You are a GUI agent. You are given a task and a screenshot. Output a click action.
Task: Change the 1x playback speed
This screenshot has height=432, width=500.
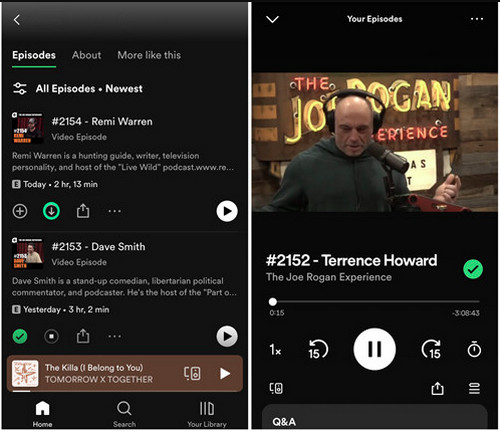pos(275,350)
